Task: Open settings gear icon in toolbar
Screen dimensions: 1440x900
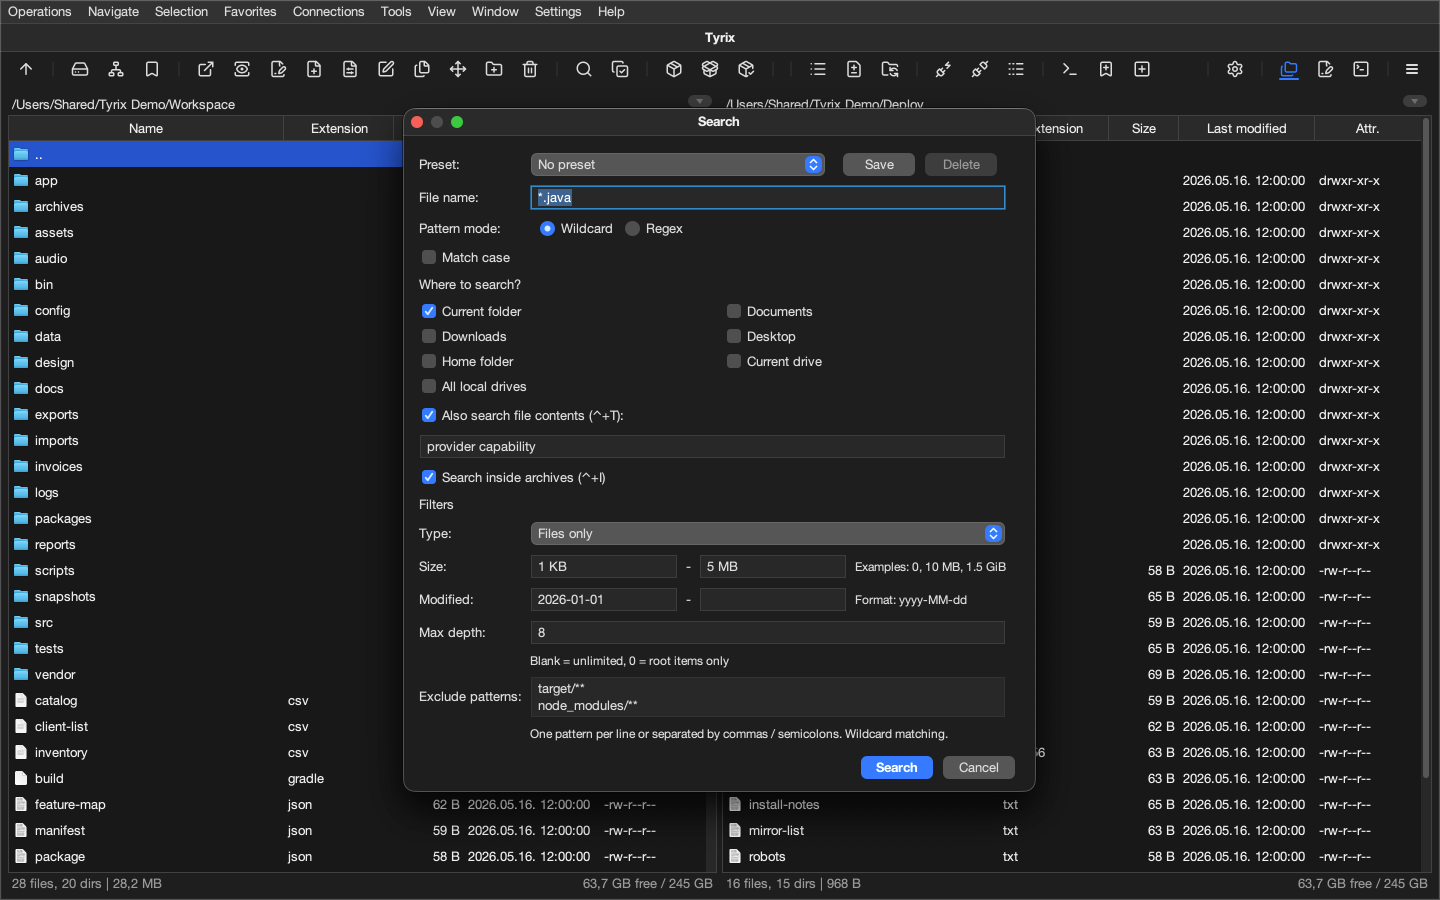Action: tap(1235, 69)
